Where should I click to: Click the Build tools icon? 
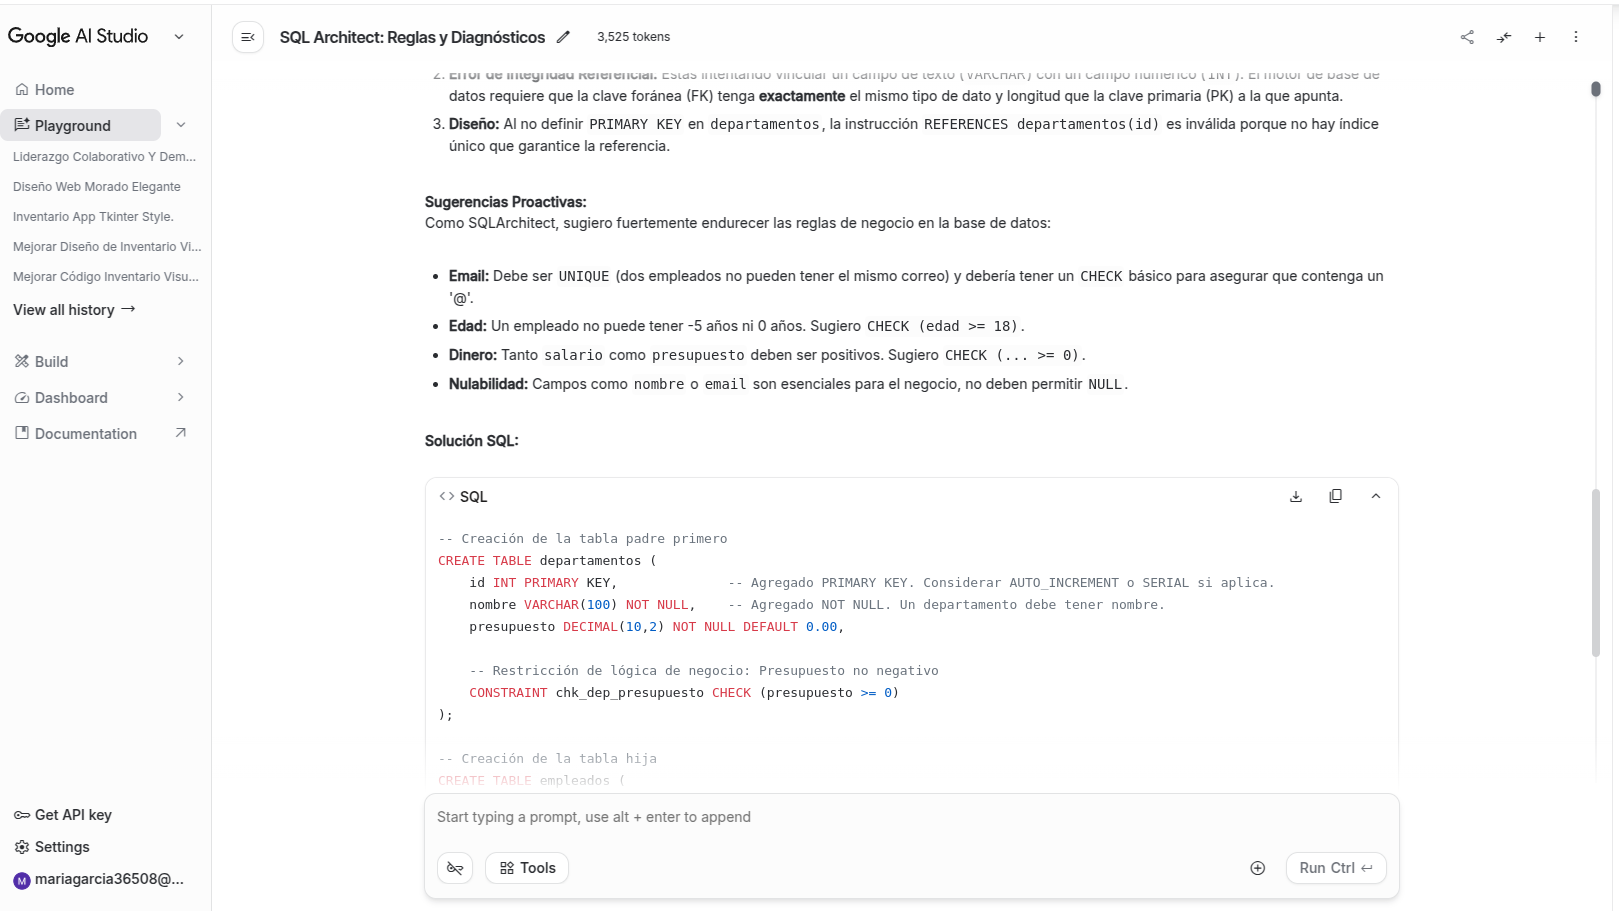click(22, 362)
